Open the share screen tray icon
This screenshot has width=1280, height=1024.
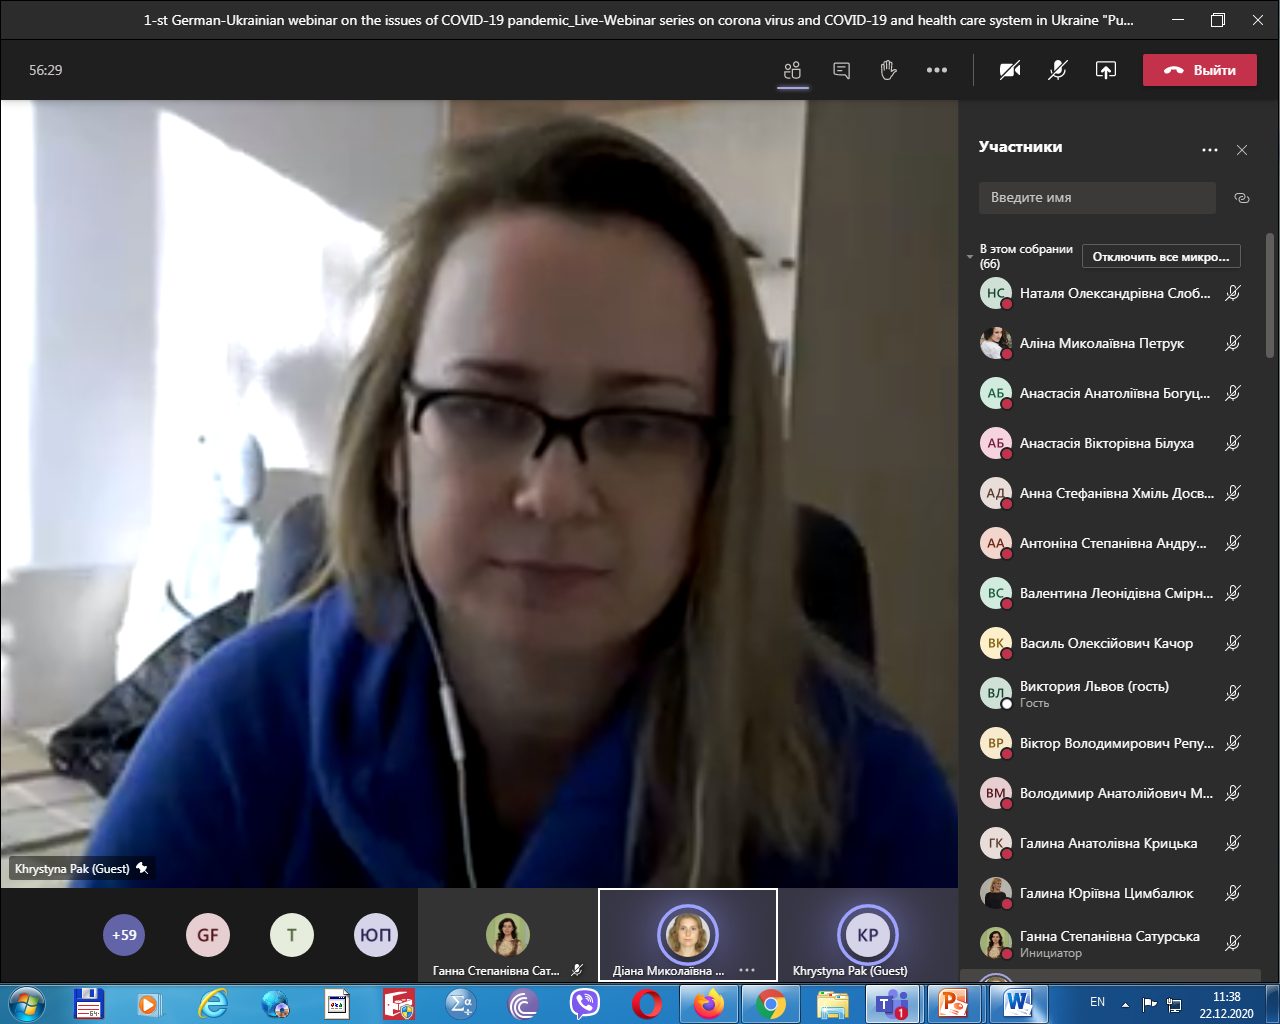click(x=1105, y=70)
